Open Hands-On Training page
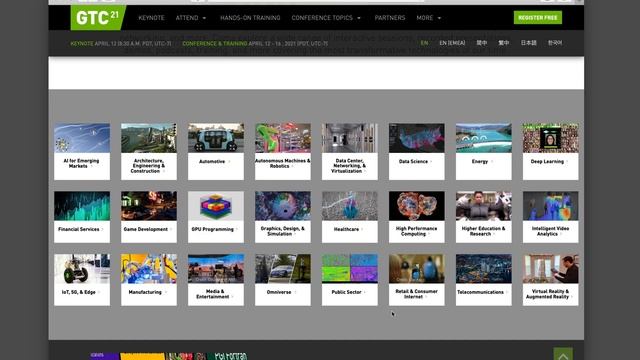The image size is (640, 360). pos(250,18)
